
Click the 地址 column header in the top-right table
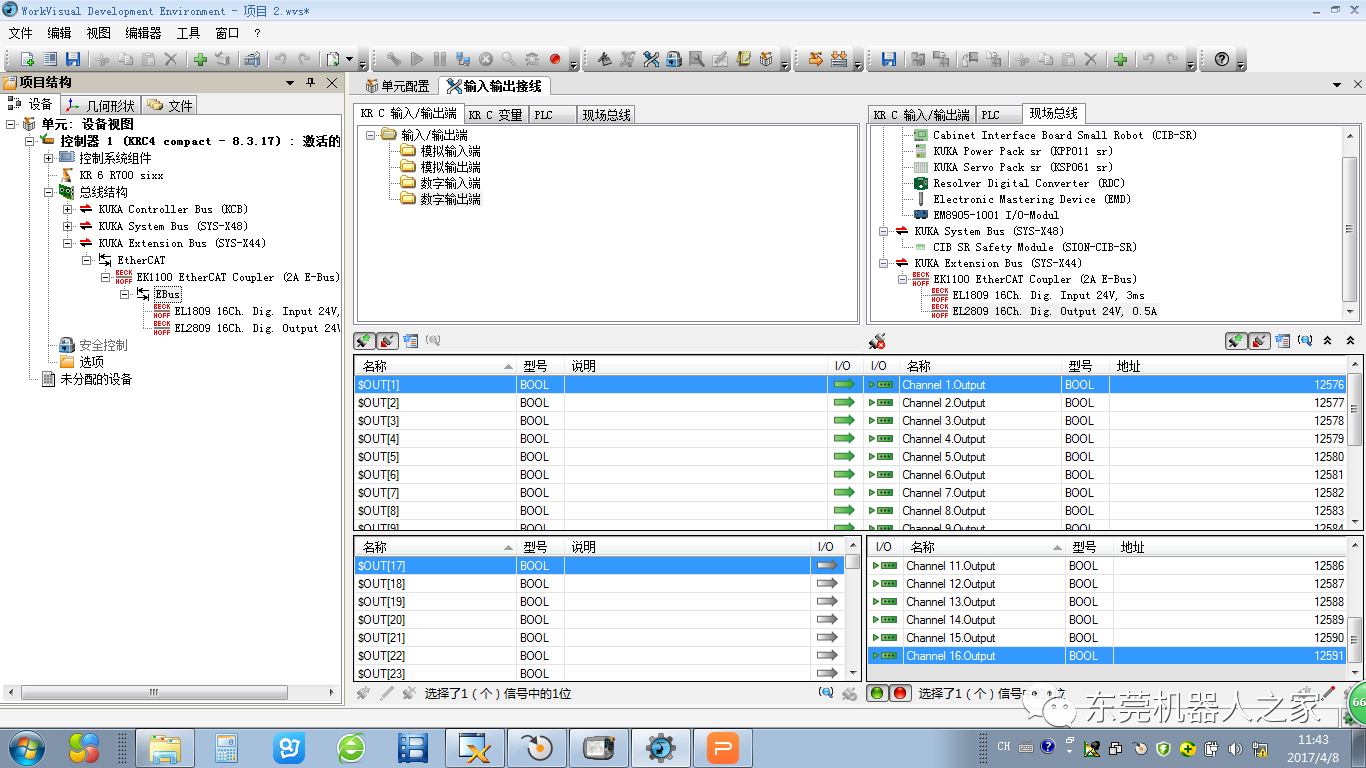tap(1228, 366)
